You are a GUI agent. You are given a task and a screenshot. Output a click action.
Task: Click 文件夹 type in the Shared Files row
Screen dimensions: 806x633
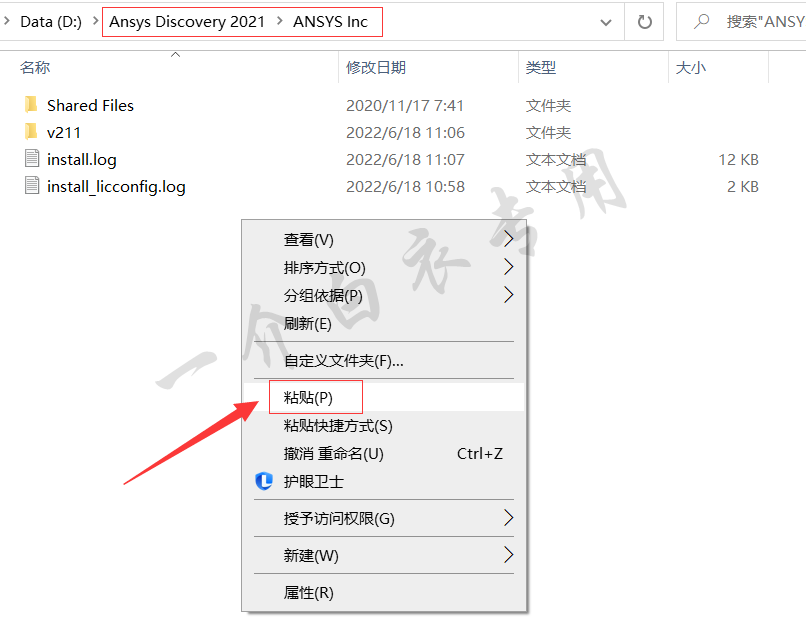coord(548,105)
